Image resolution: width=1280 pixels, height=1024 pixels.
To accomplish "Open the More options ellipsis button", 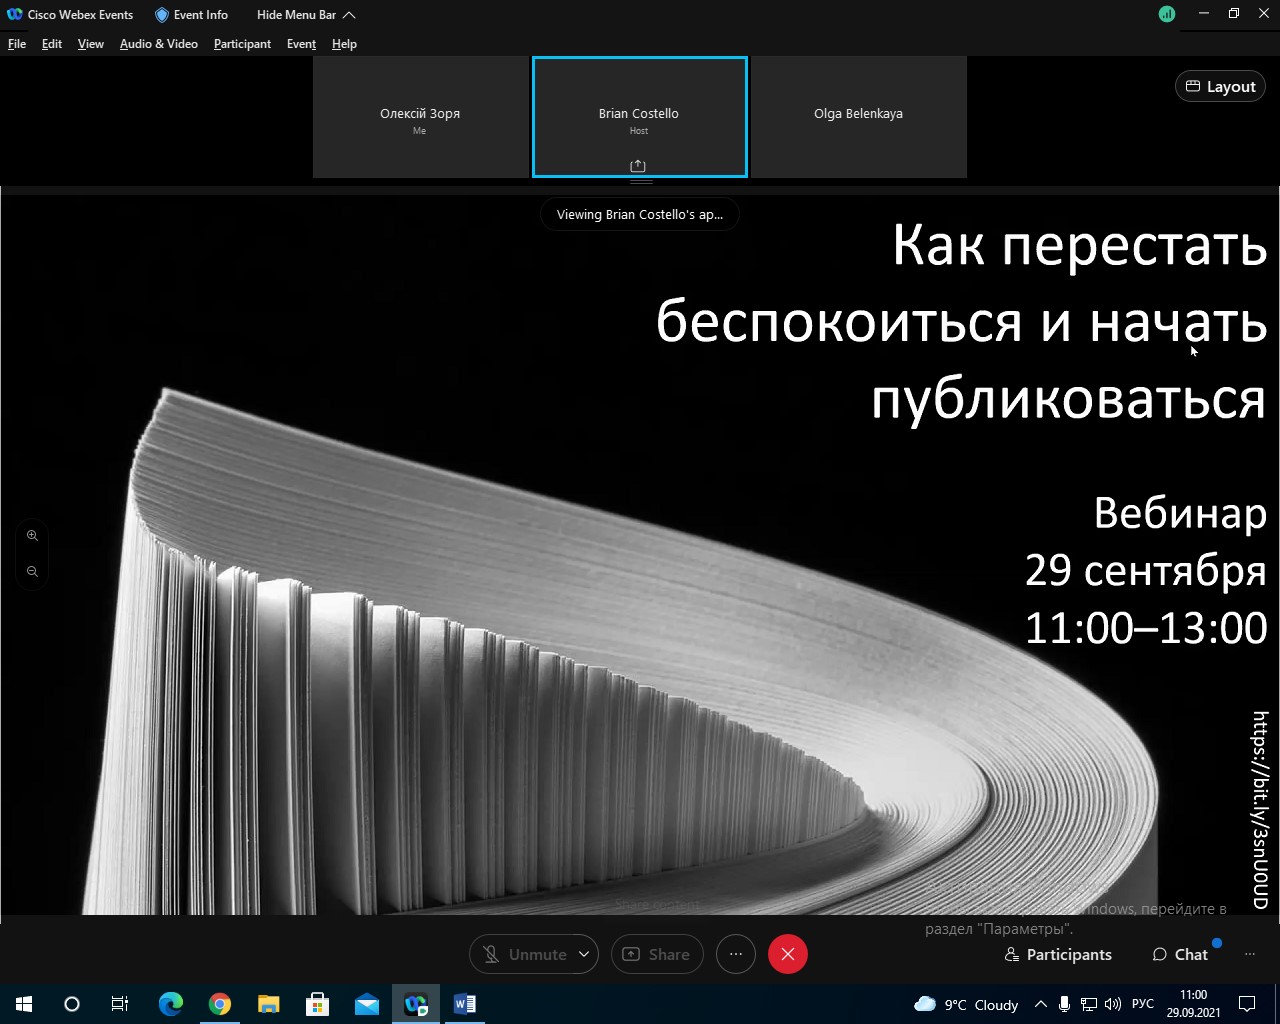I will (736, 954).
